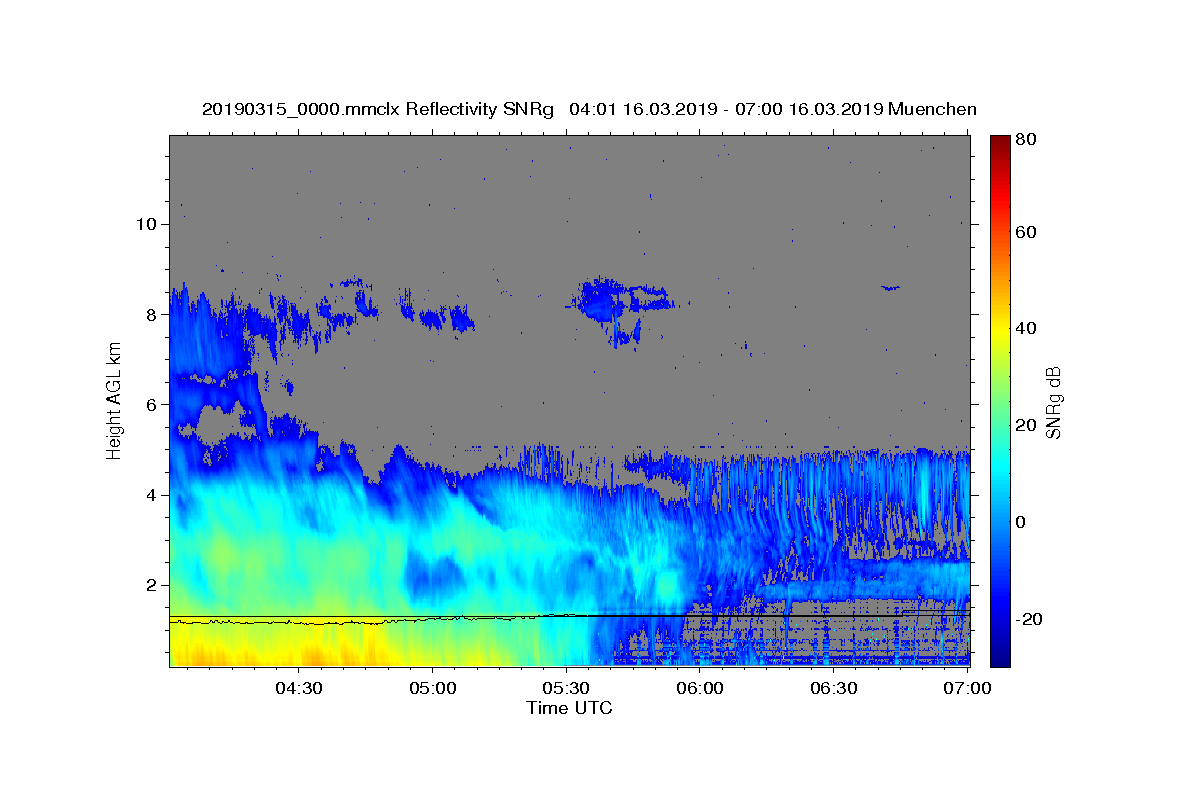Click the 05:30 time tick label
This screenshot has height=800, width=1200.
pyautogui.click(x=566, y=688)
